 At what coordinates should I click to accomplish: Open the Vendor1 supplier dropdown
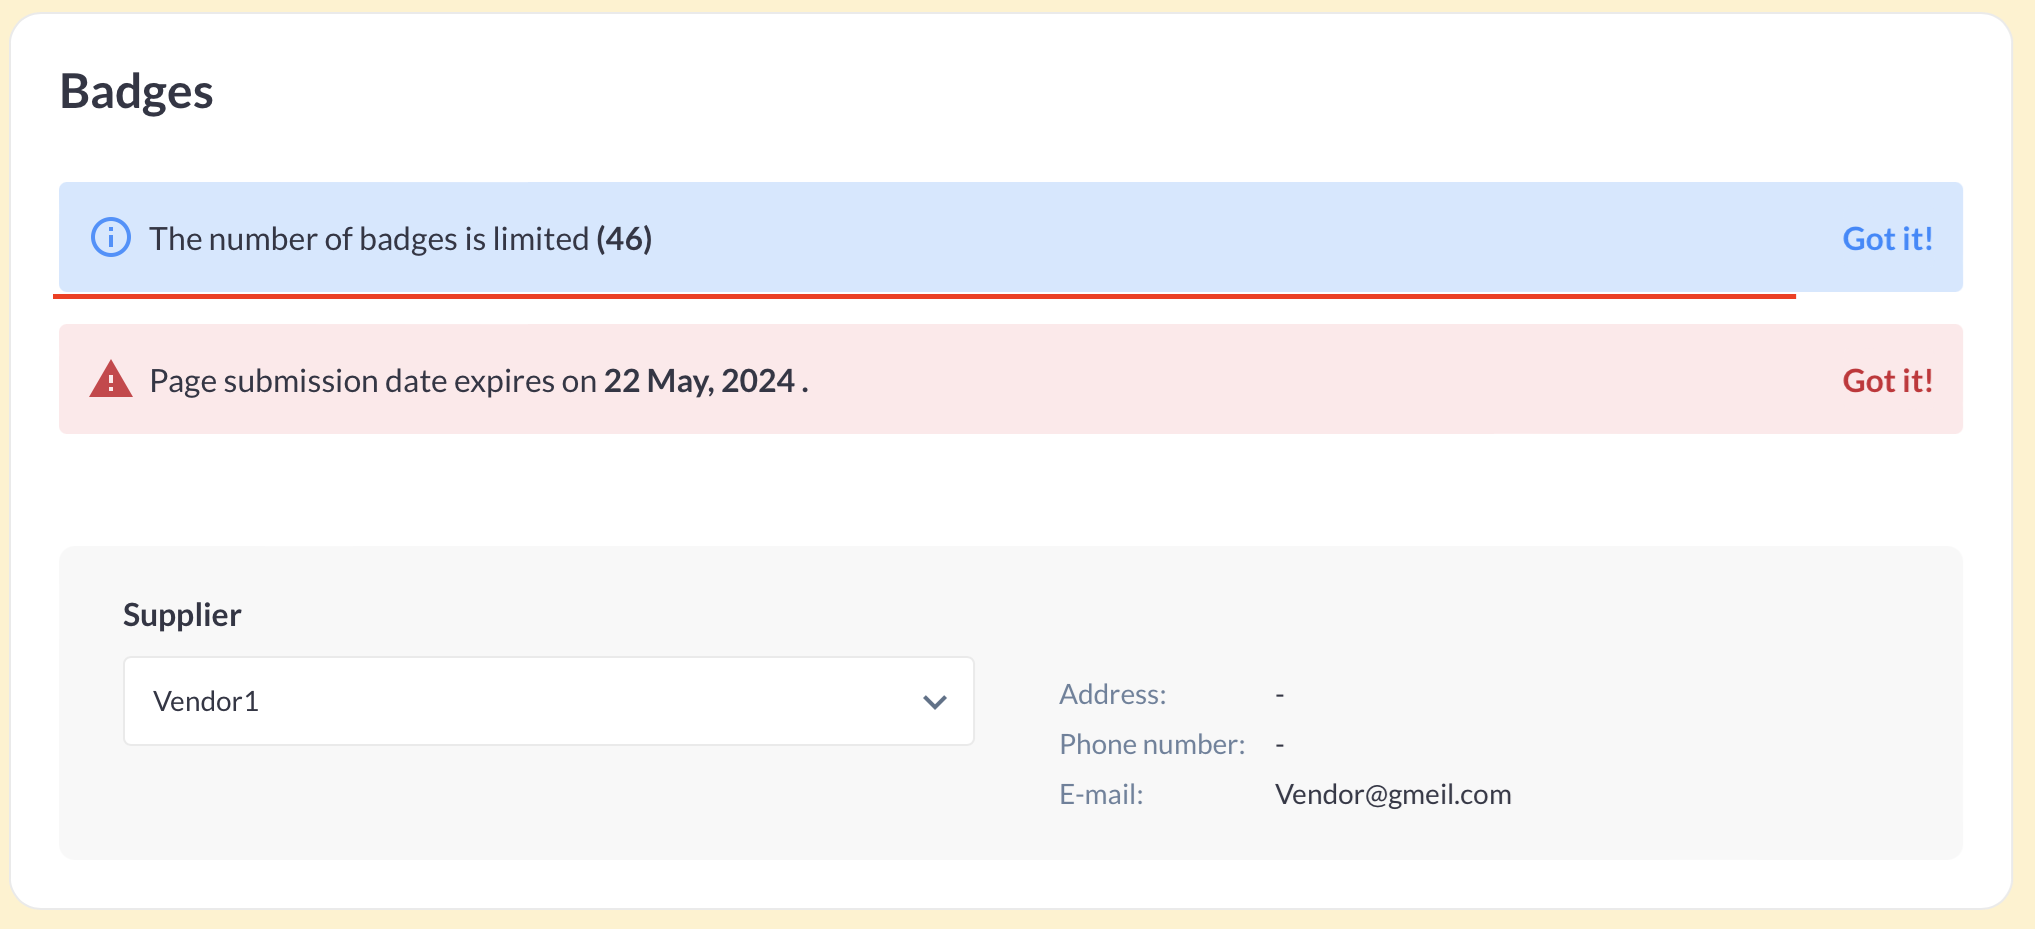pos(548,701)
